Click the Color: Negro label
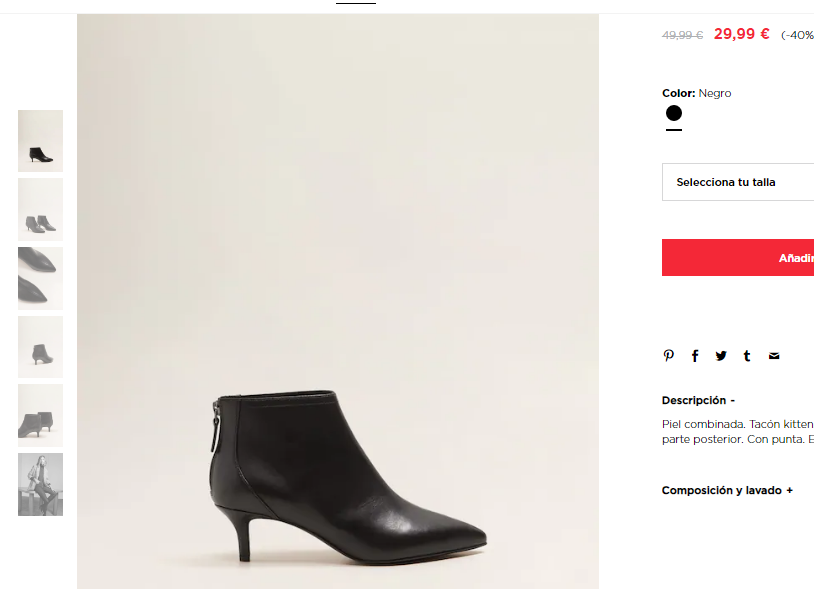Screen dimensions: 814x589 click(696, 93)
